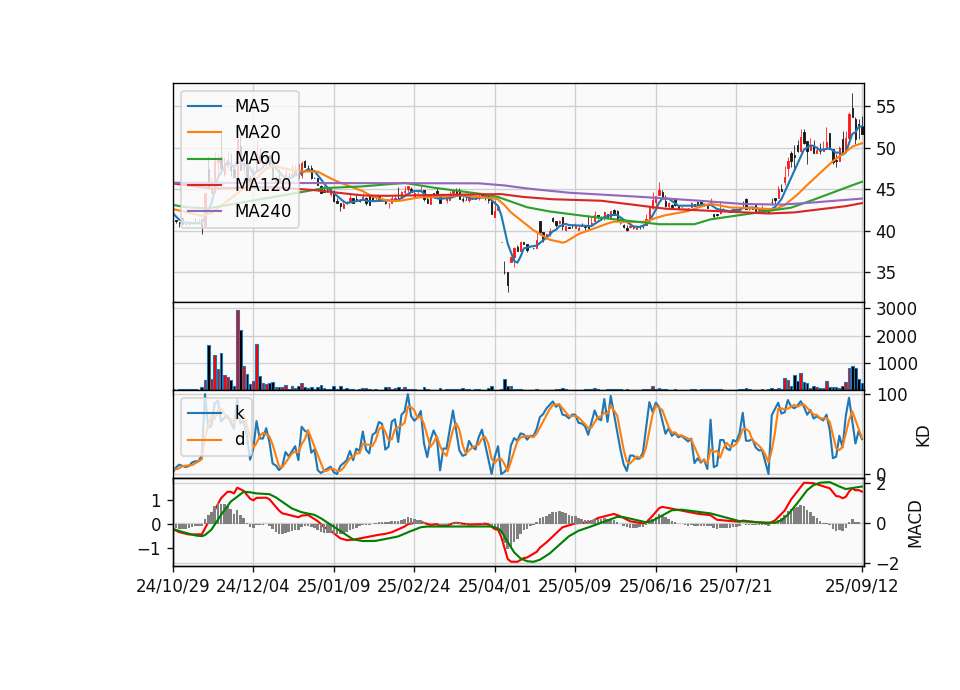The width and height of the screenshot is (960, 690).
Task: Click the MACD left axis value 1
Action: point(156,501)
